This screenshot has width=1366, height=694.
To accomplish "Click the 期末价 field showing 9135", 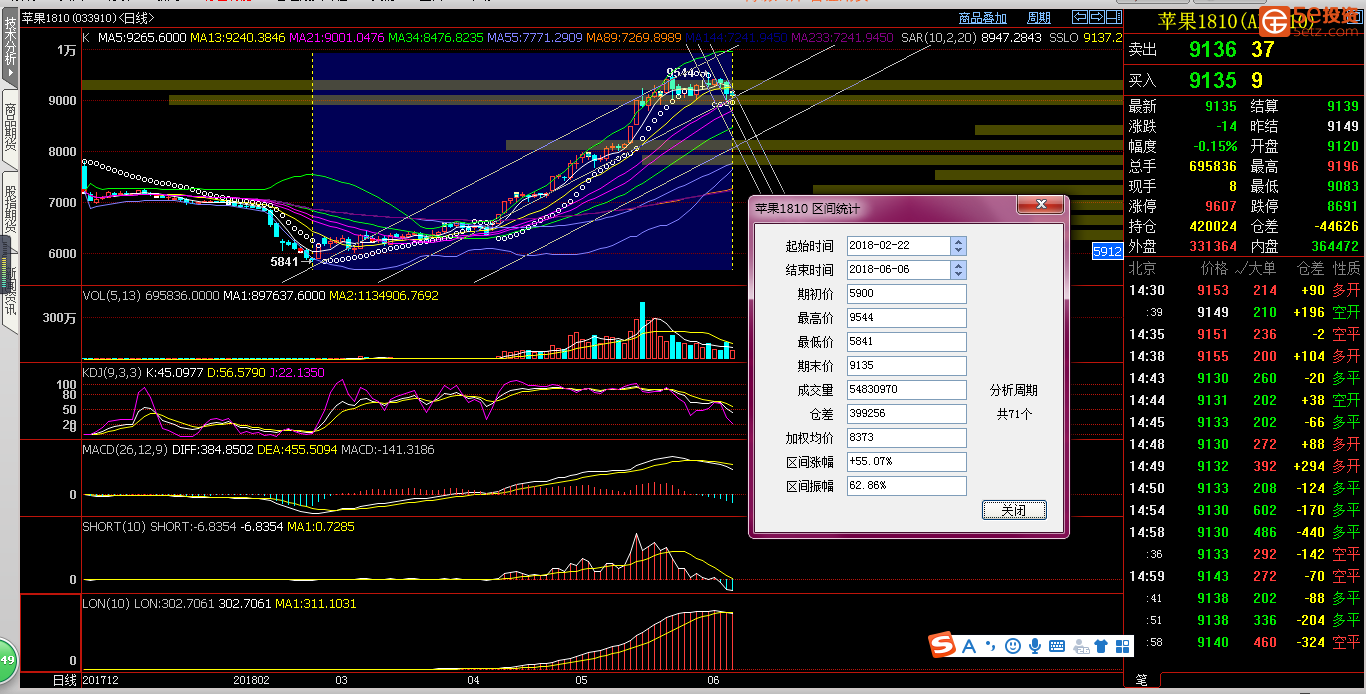I will [x=907, y=366].
